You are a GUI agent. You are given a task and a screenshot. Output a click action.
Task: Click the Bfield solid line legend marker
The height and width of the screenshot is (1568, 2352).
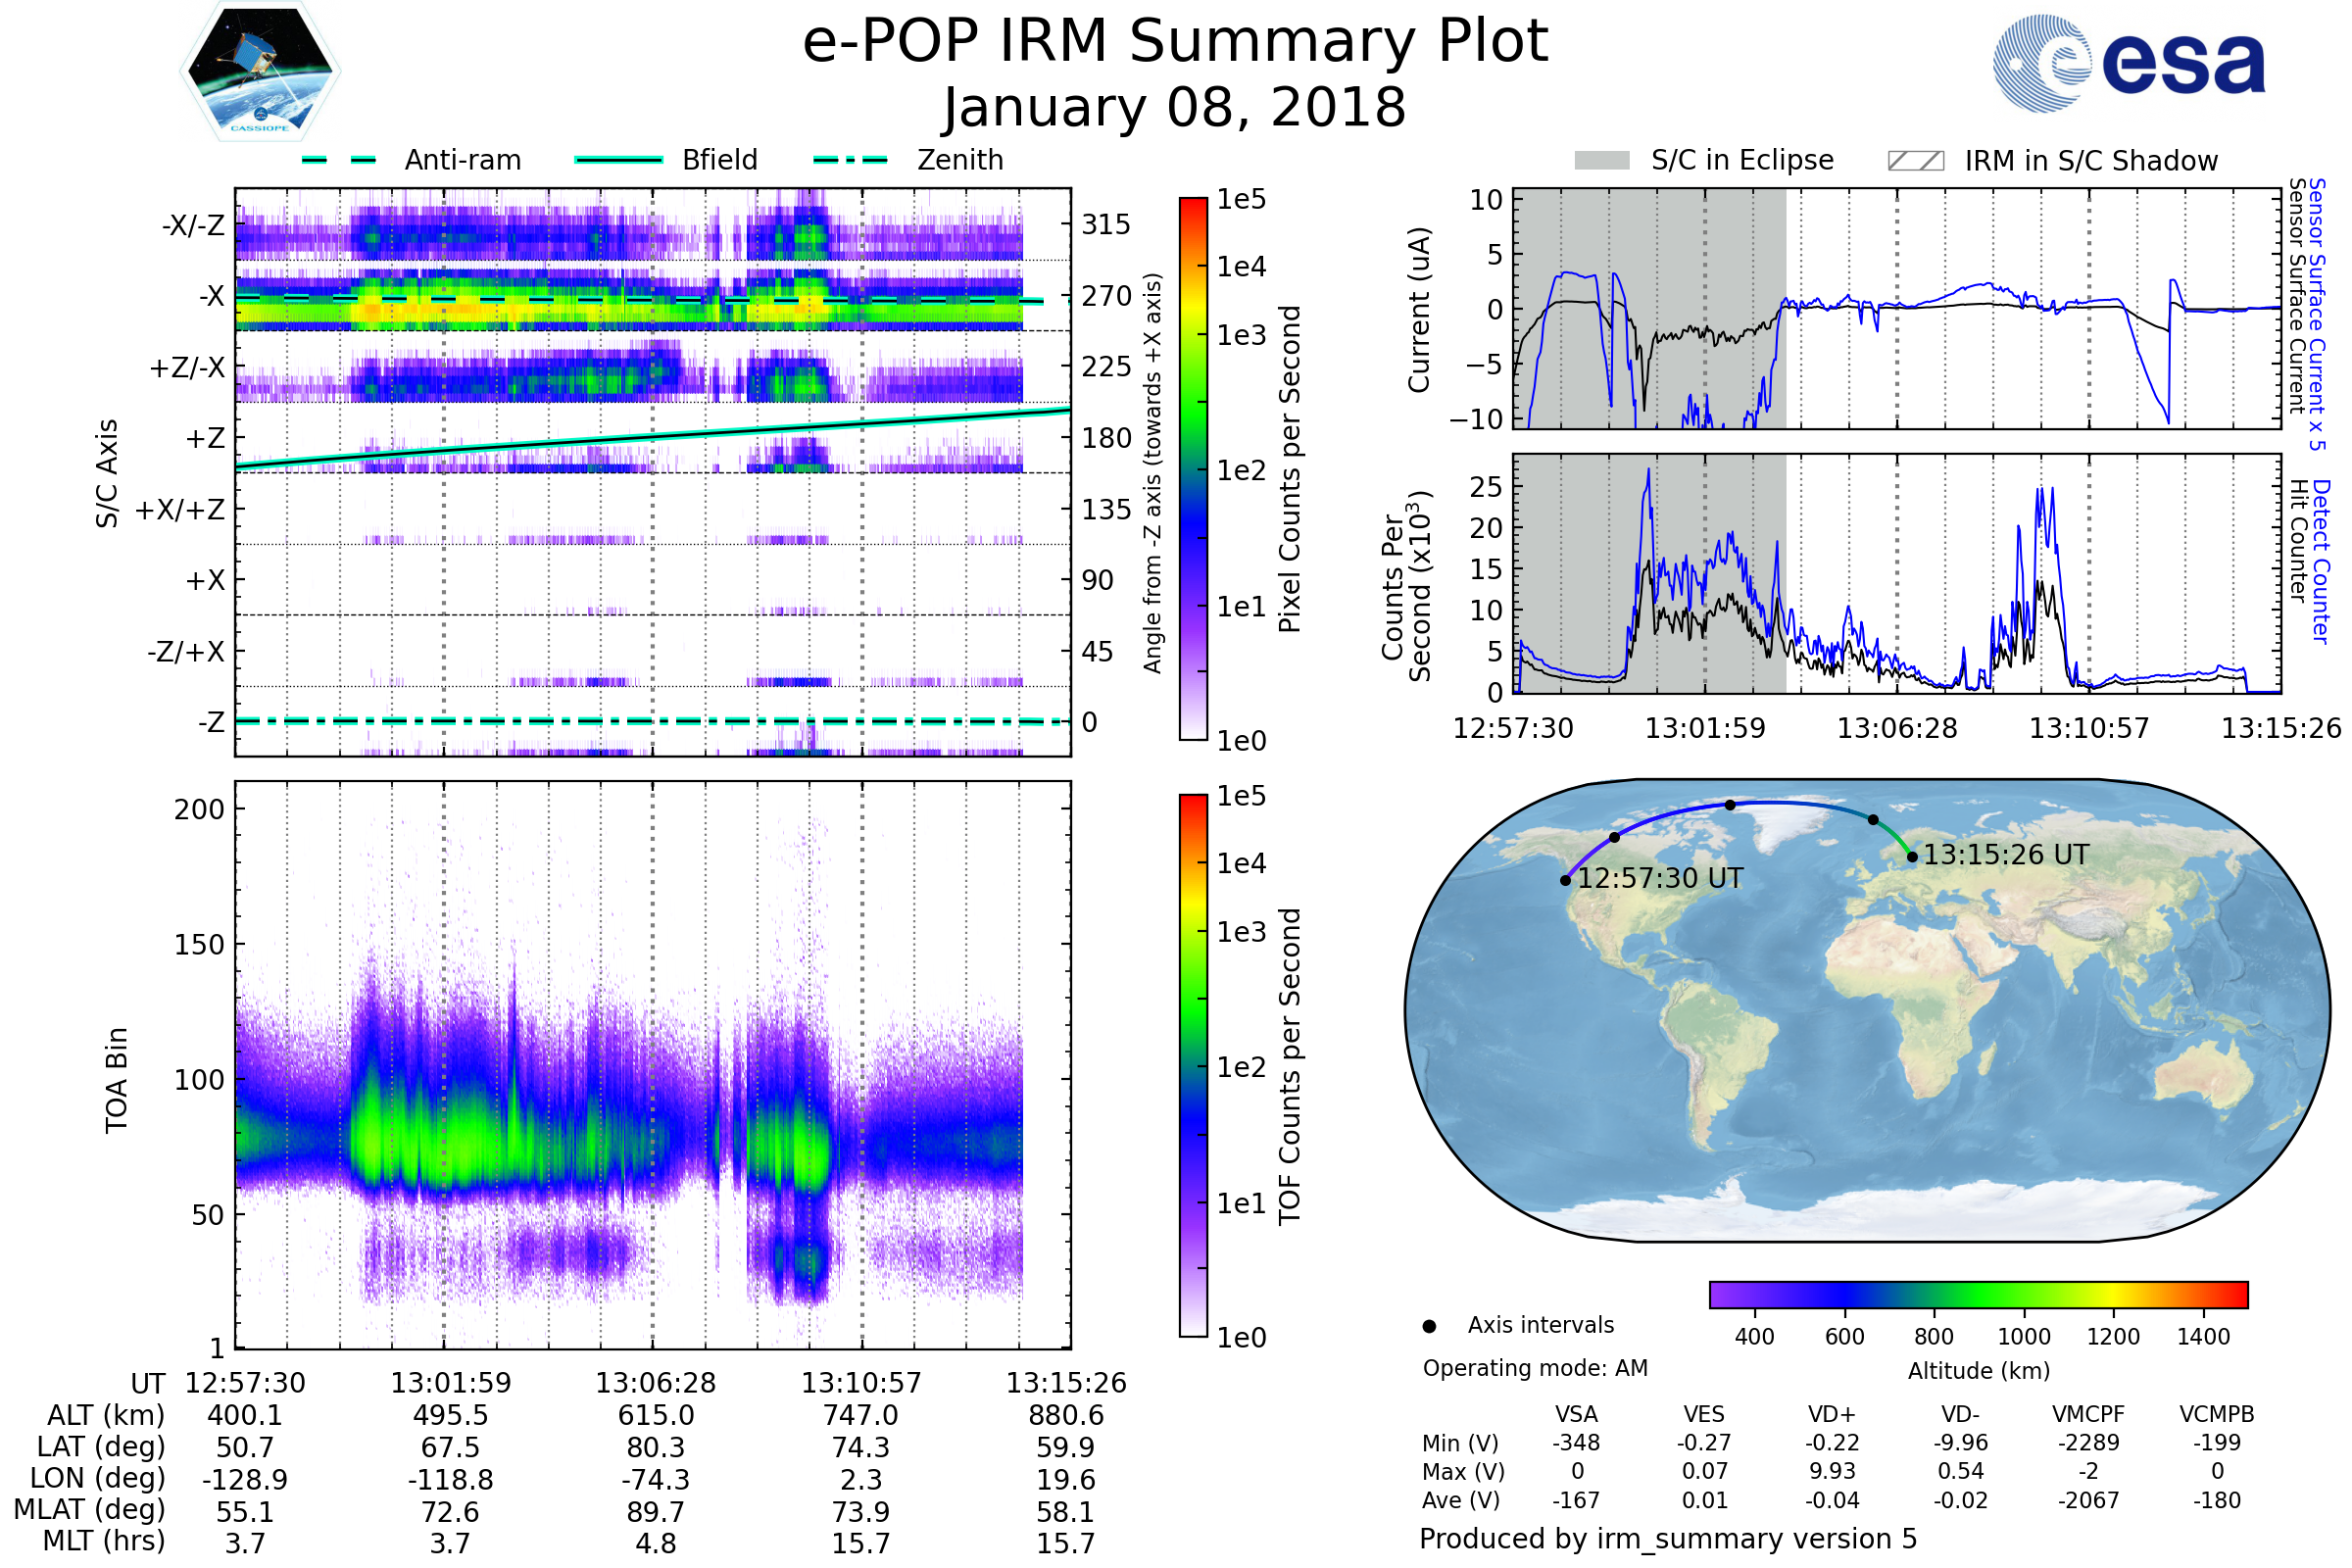click(x=618, y=160)
